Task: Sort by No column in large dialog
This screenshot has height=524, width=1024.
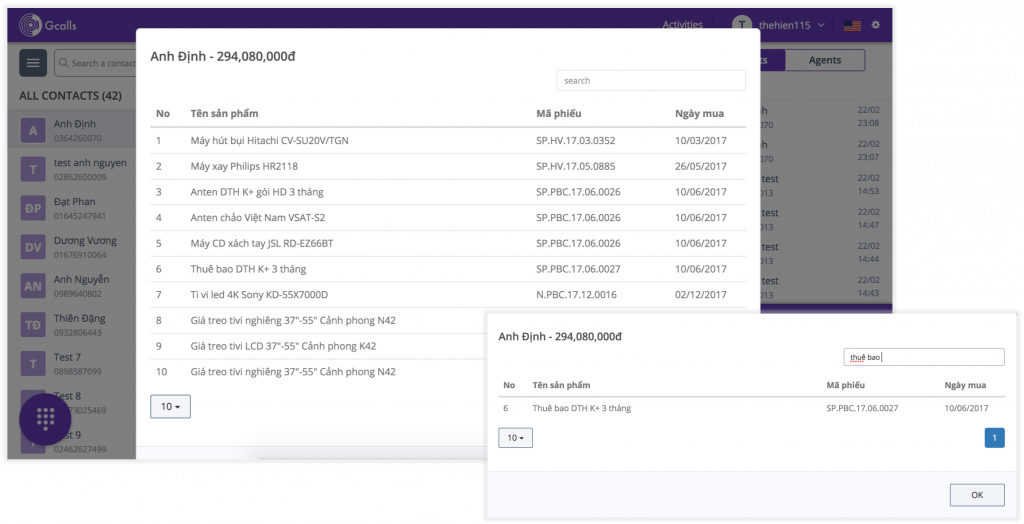Action: 163,113
